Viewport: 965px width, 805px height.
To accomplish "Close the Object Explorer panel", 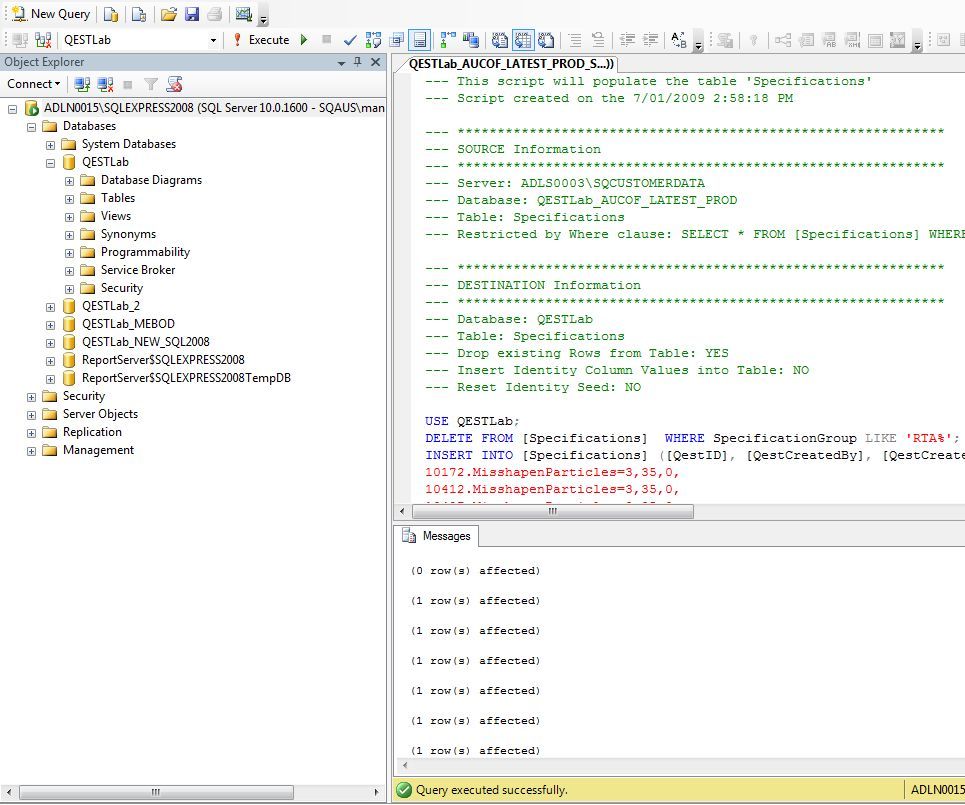I will pos(376,62).
